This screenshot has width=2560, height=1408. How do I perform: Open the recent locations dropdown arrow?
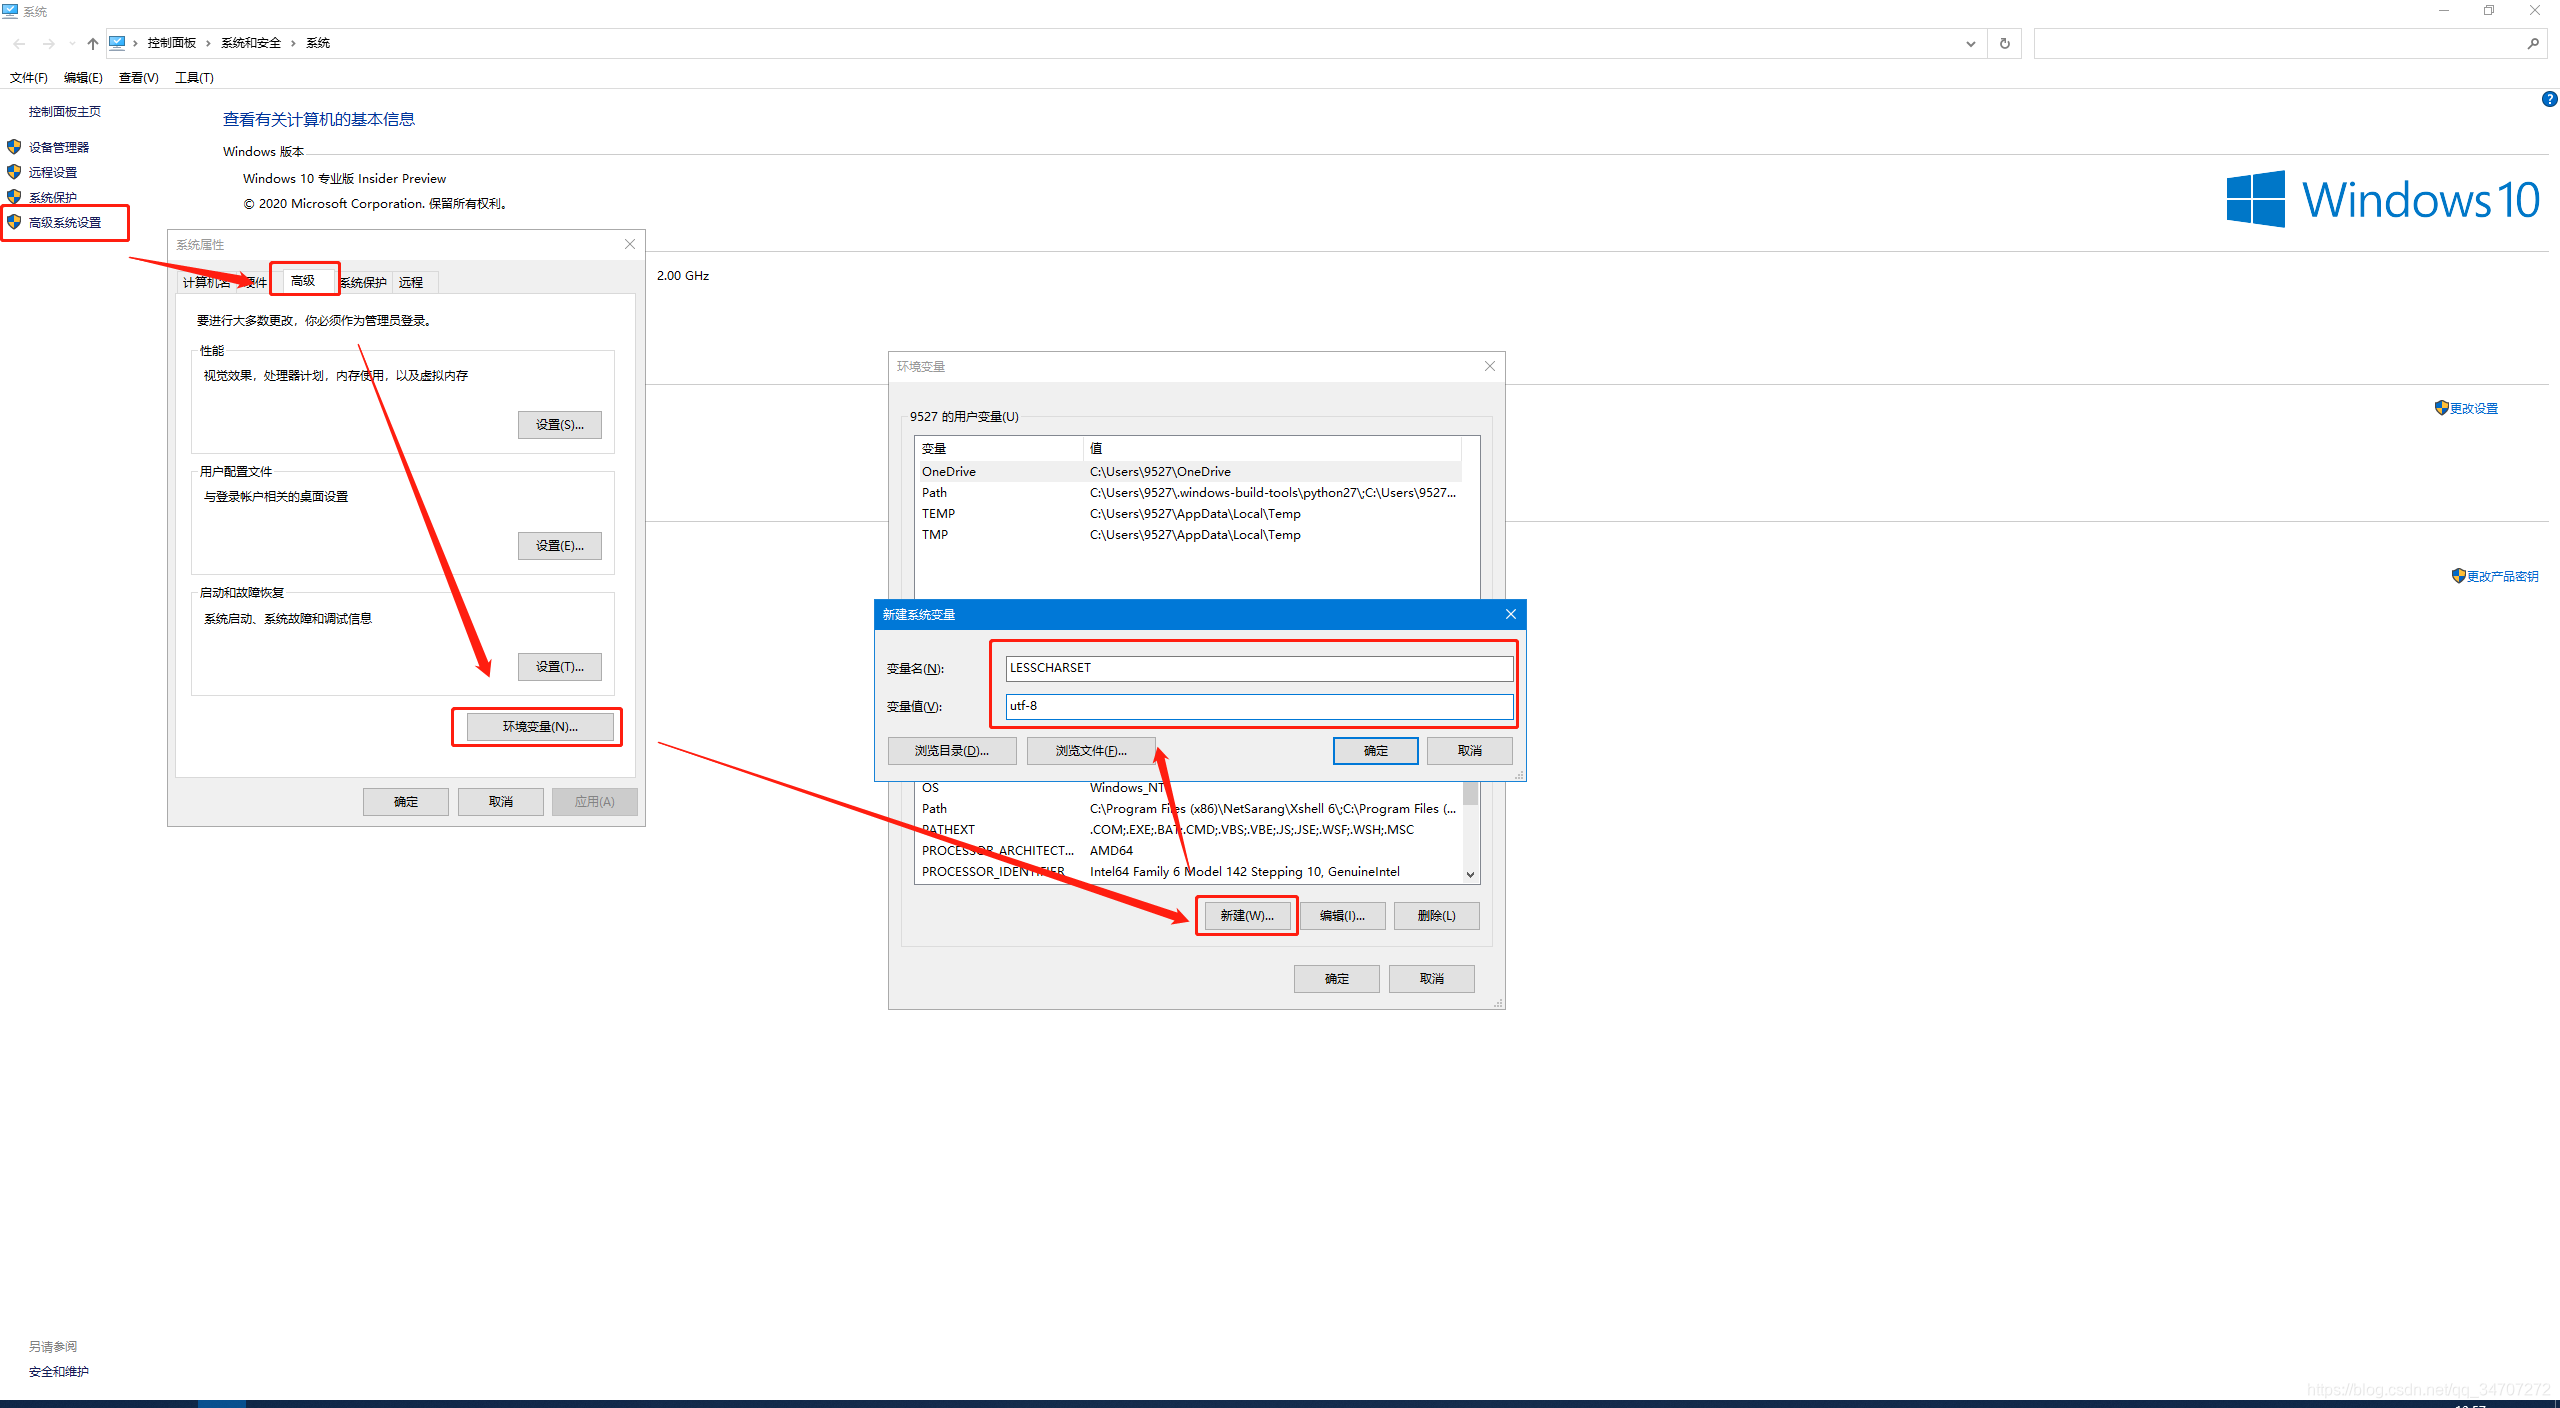pyautogui.click(x=72, y=43)
